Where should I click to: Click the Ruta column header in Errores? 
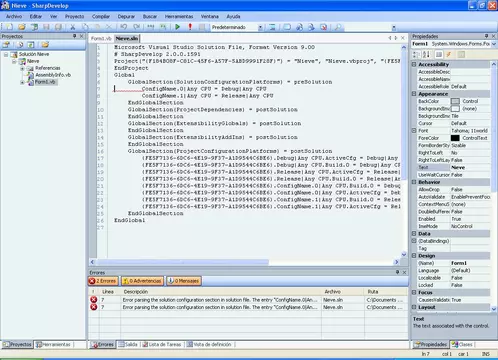pyautogui.click(x=385, y=291)
